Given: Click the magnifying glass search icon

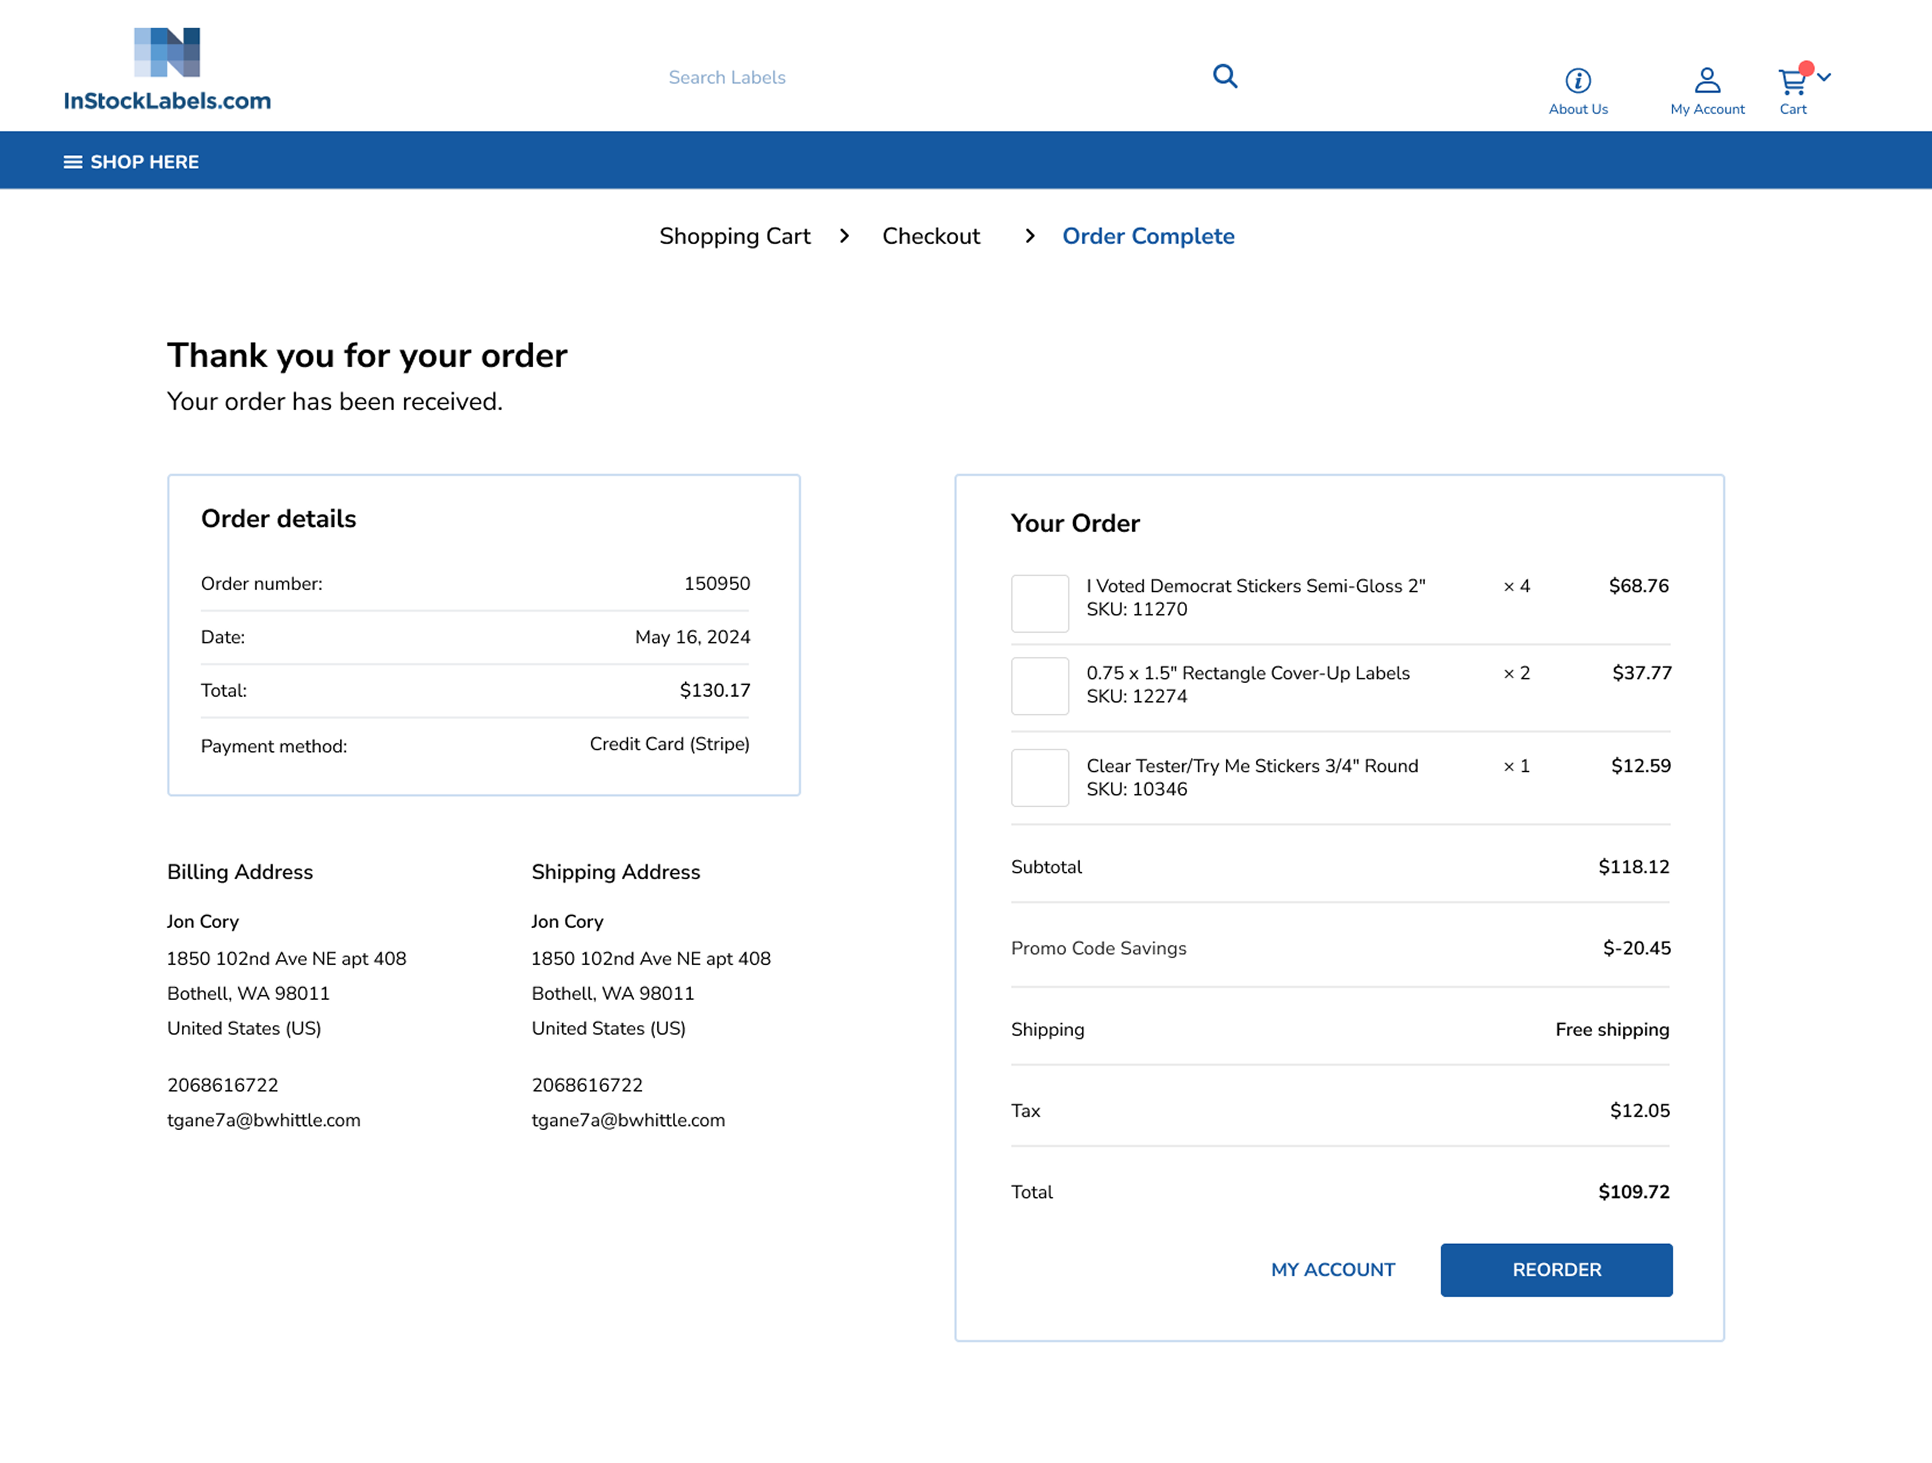Looking at the screenshot, I should (1224, 76).
